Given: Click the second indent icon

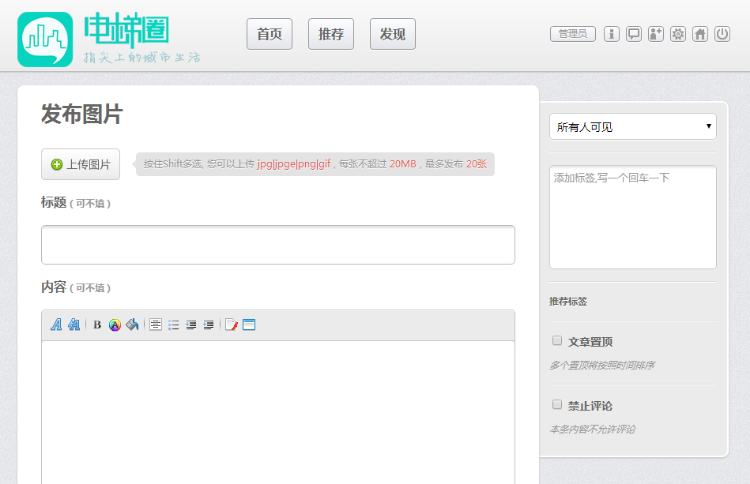Looking at the screenshot, I should tap(209, 325).
